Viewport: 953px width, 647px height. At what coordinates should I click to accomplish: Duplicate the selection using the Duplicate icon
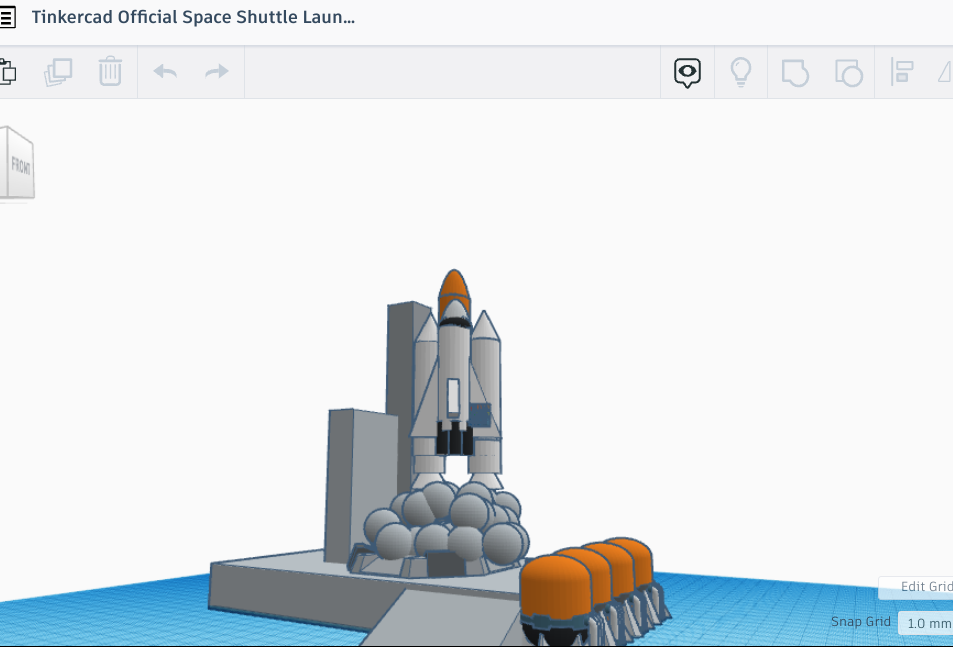[57, 72]
